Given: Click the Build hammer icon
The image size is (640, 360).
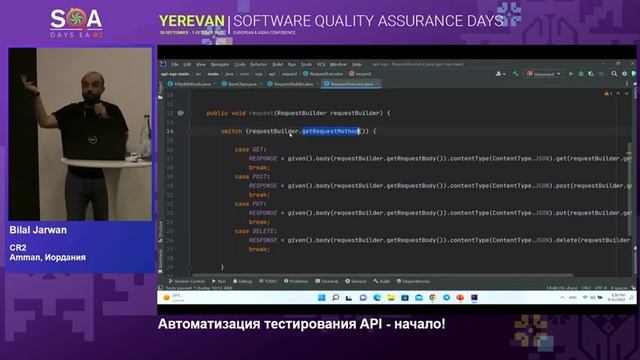Looking at the screenshot, I should (516, 74).
